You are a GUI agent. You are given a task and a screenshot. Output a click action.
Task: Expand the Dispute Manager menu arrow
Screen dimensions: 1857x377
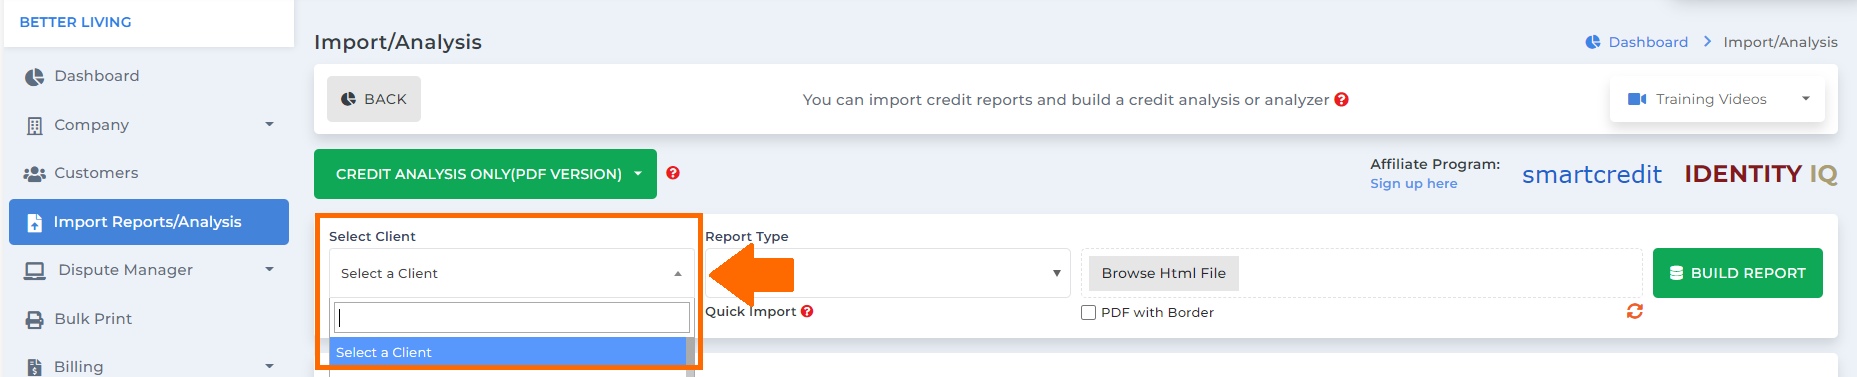point(269,269)
